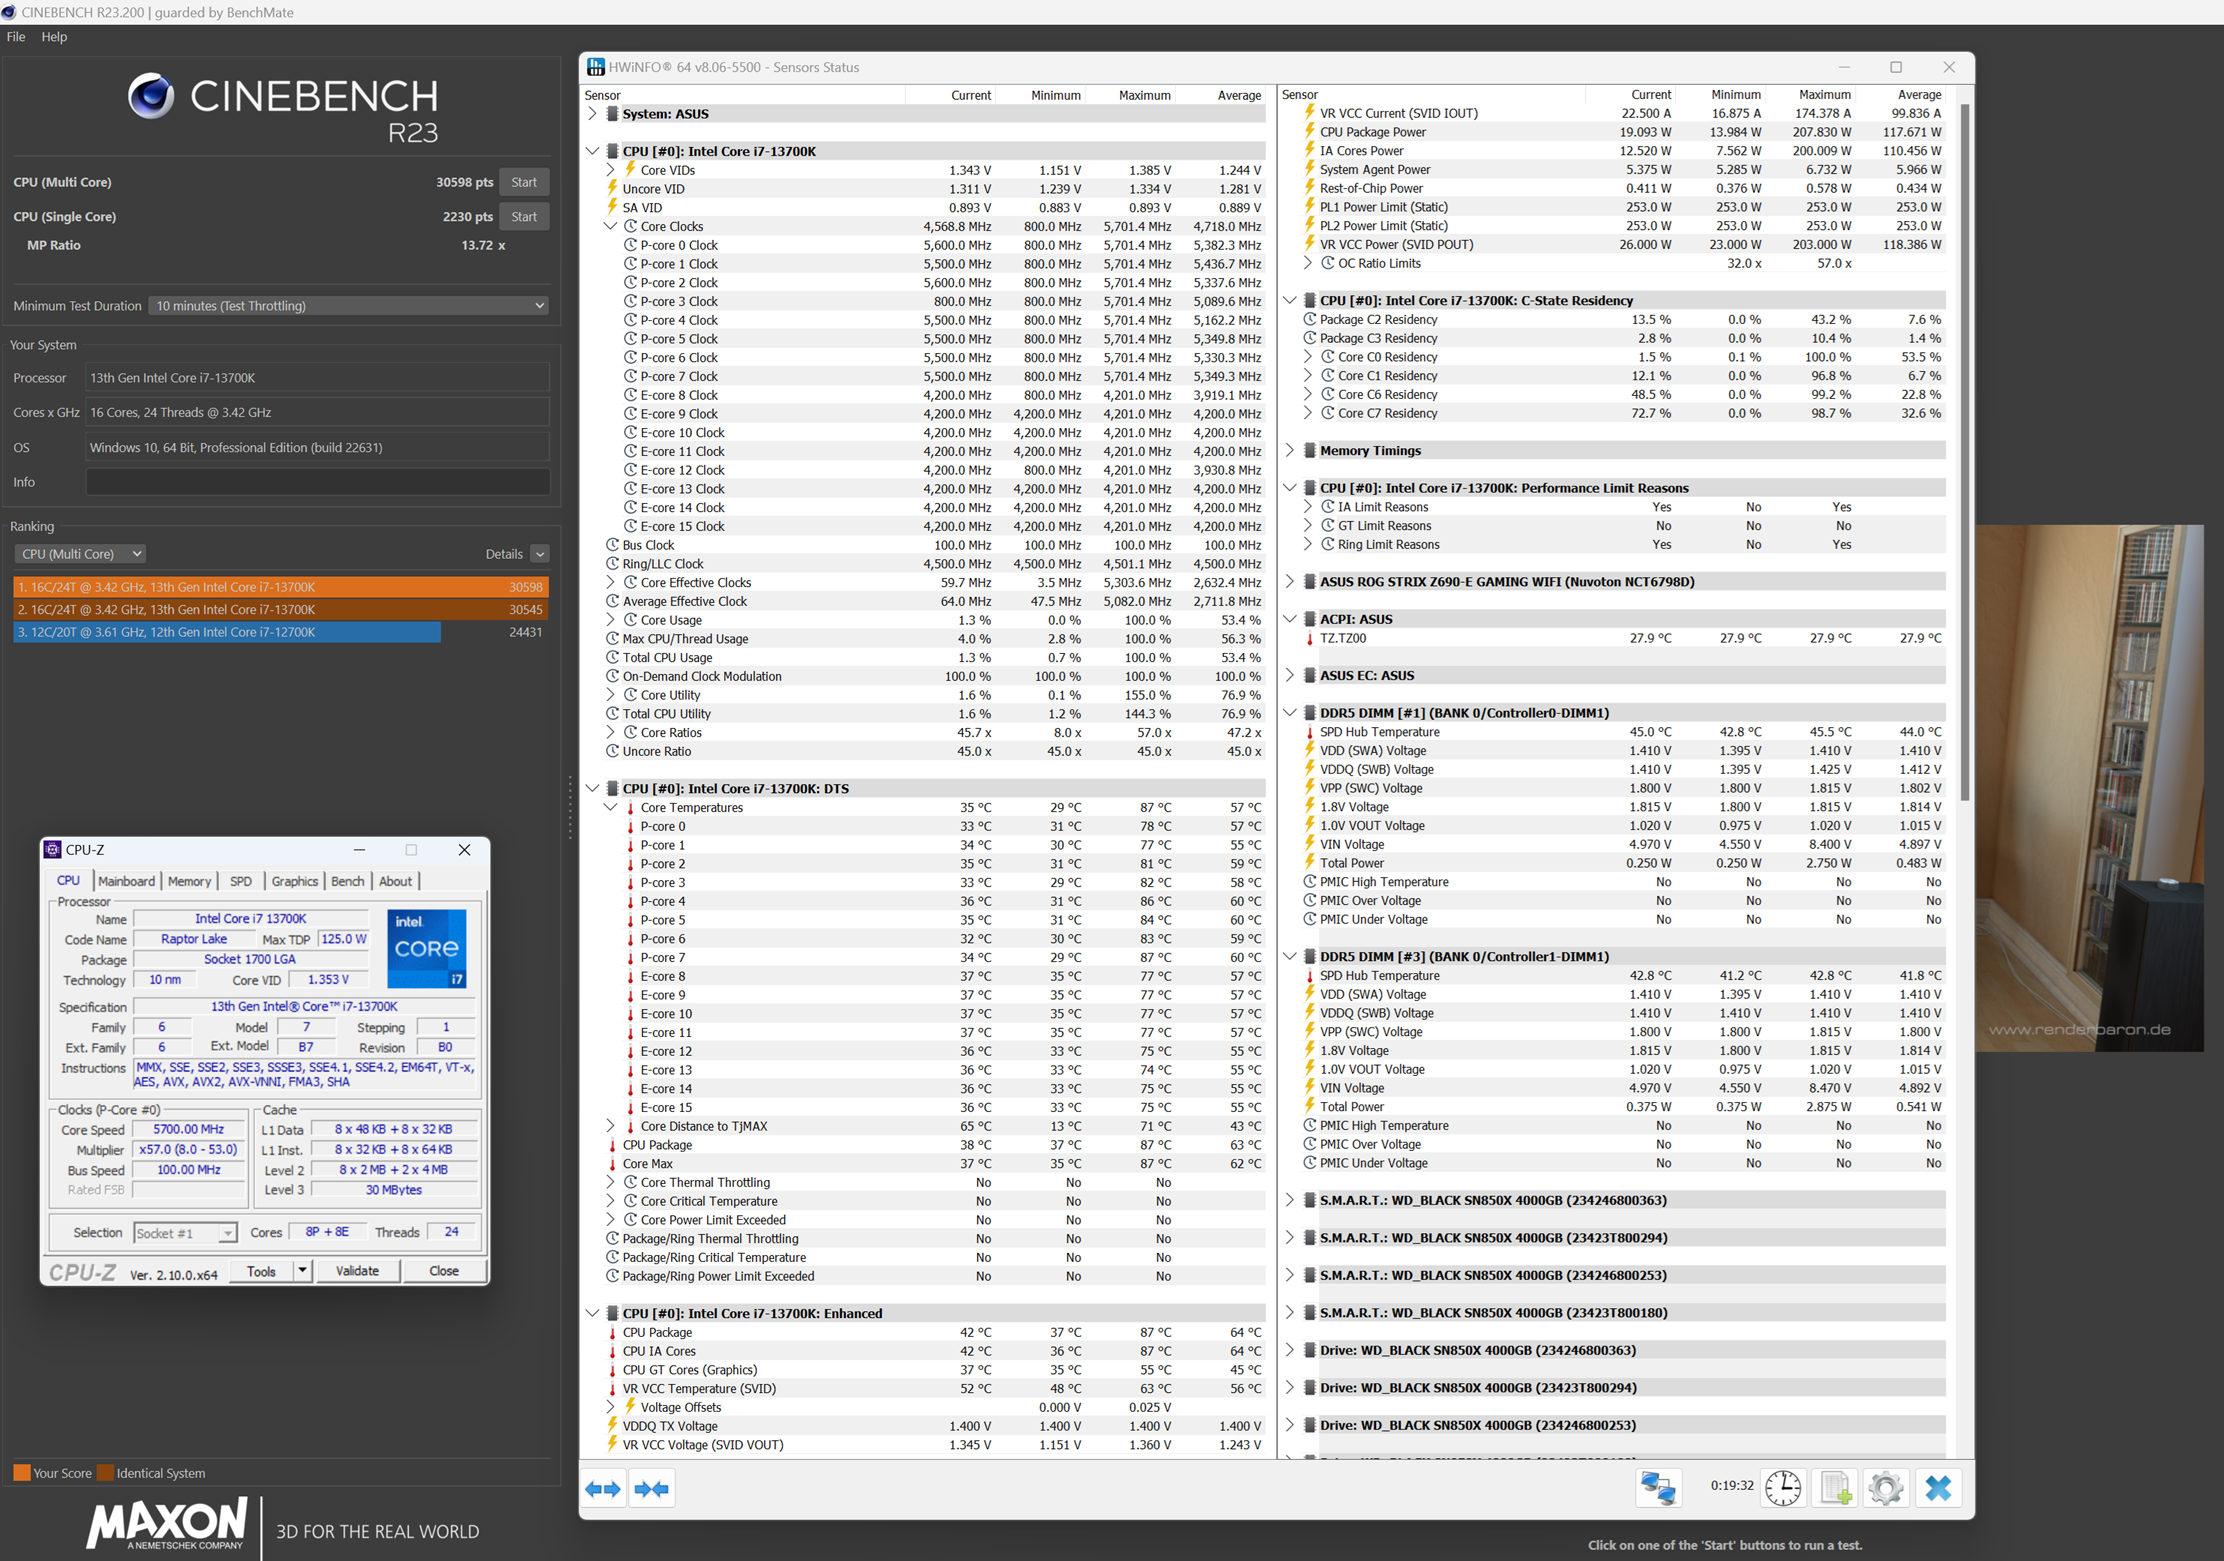The height and width of the screenshot is (1561, 2224).
Task: Open the CPU (Multi Core) ranking dropdown
Action: [80, 554]
